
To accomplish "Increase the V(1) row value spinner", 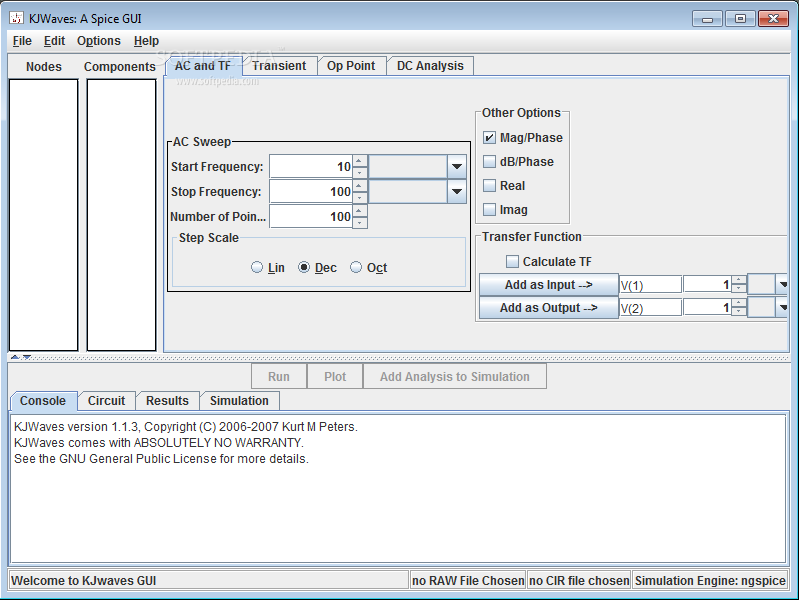I will (x=738, y=280).
